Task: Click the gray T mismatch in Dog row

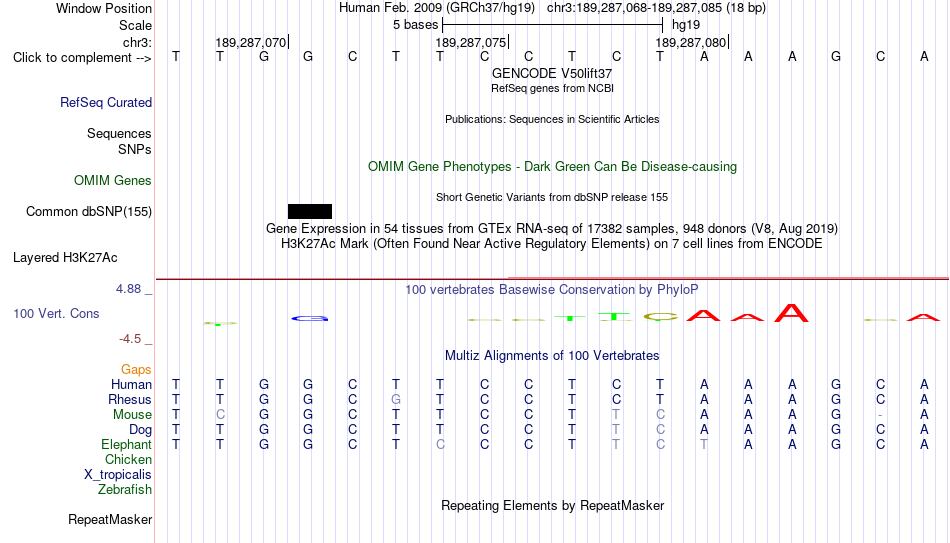Action: point(616,430)
